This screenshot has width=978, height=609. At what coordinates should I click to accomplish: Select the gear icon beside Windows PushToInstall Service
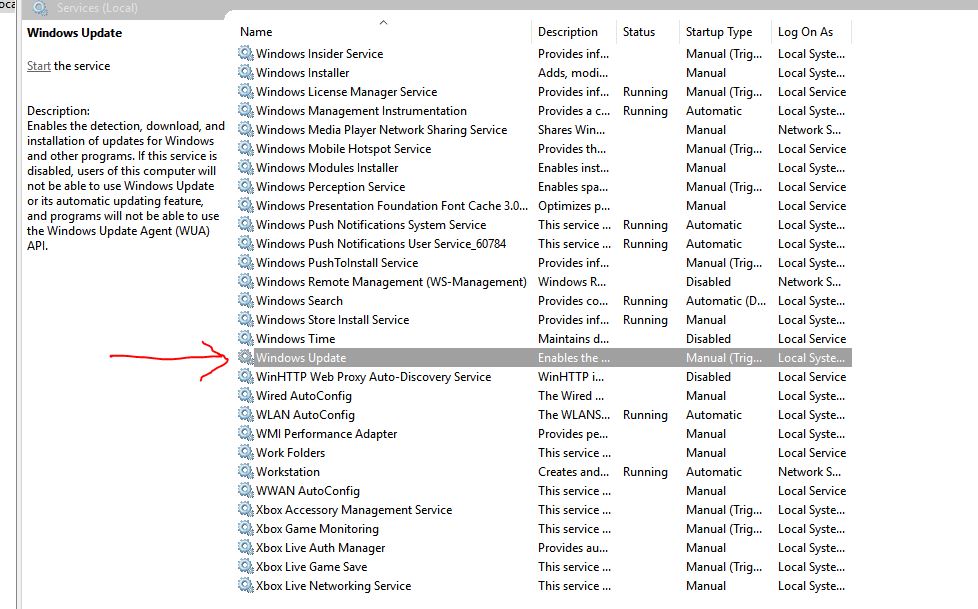click(246, 262)
